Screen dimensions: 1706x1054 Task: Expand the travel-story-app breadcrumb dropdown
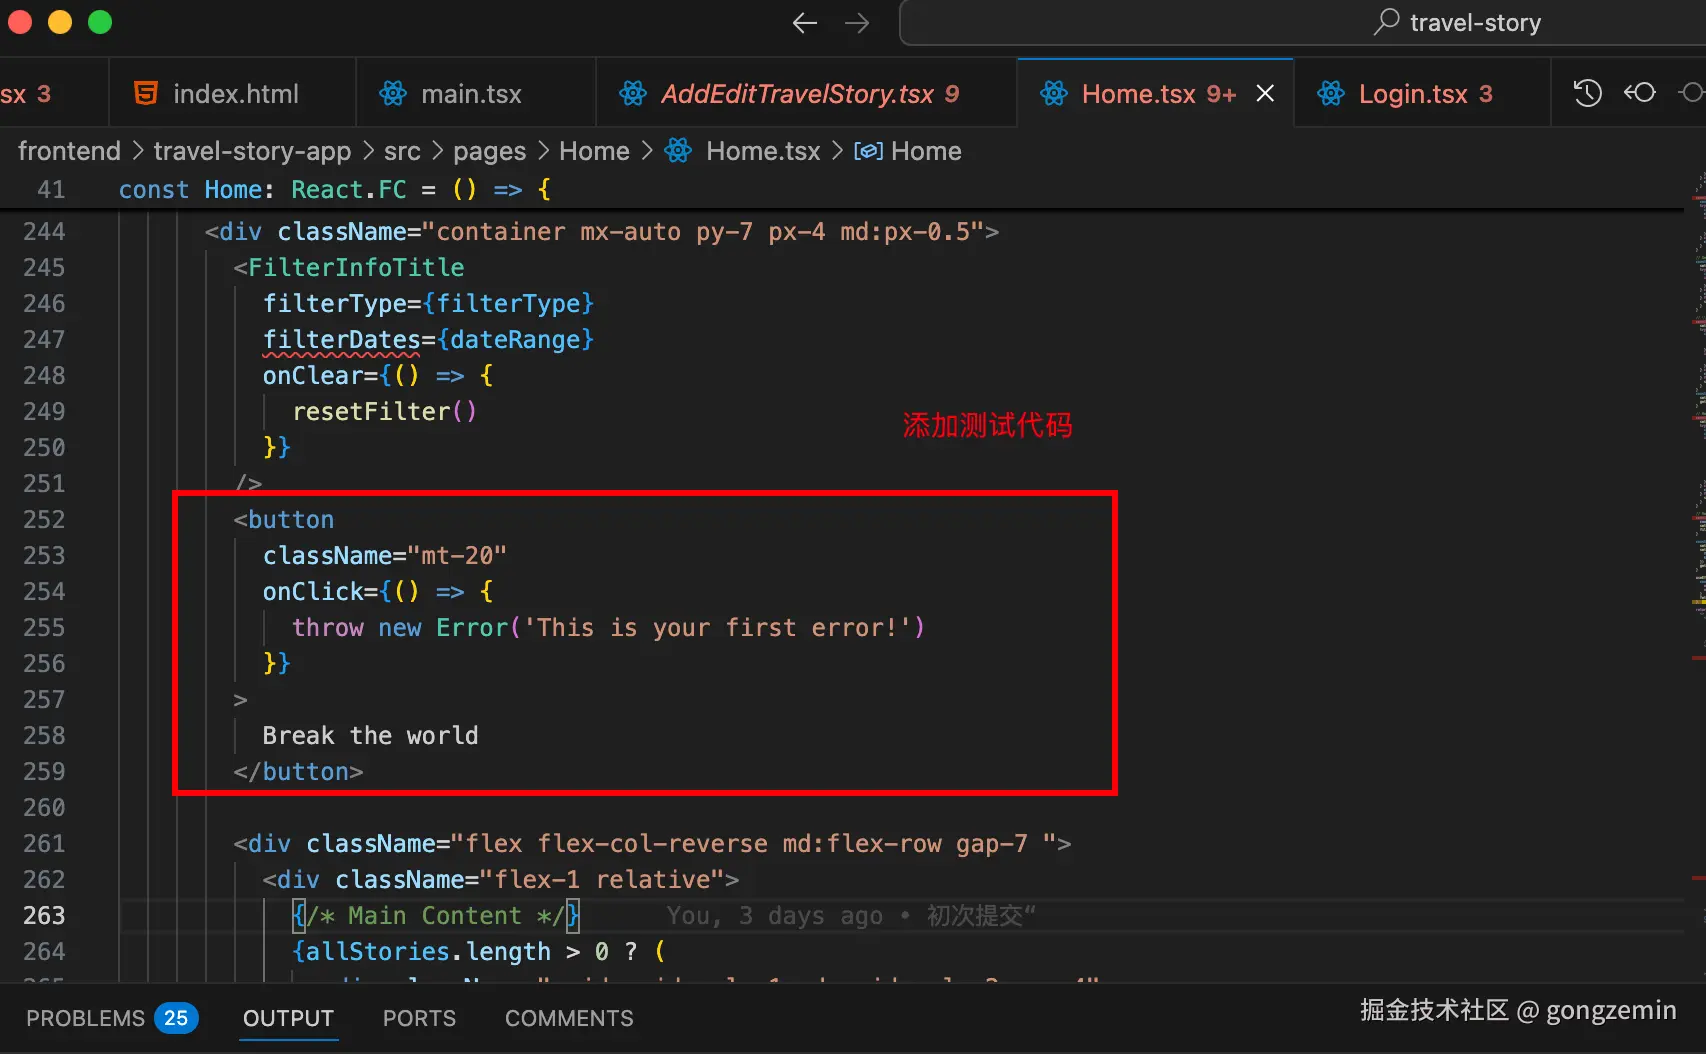(x=252, y=151)
